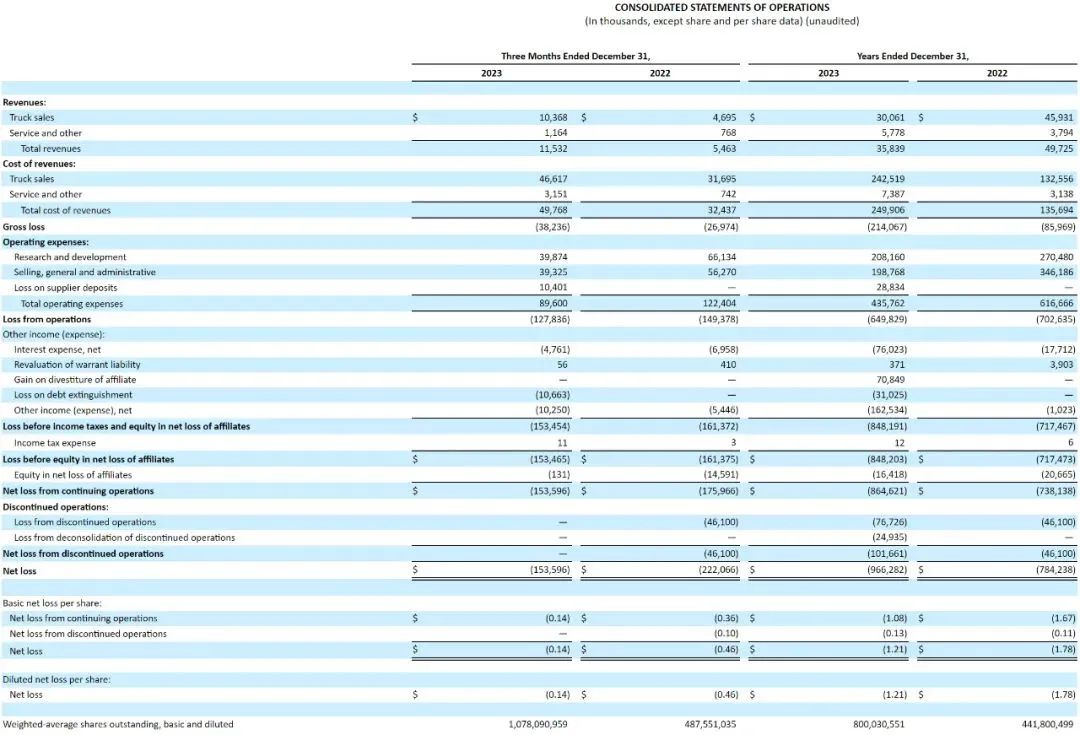This screenshot has height=735, width=1080.
Task: Select the value 70,849 divestiture gain
Action: point(890,380)
